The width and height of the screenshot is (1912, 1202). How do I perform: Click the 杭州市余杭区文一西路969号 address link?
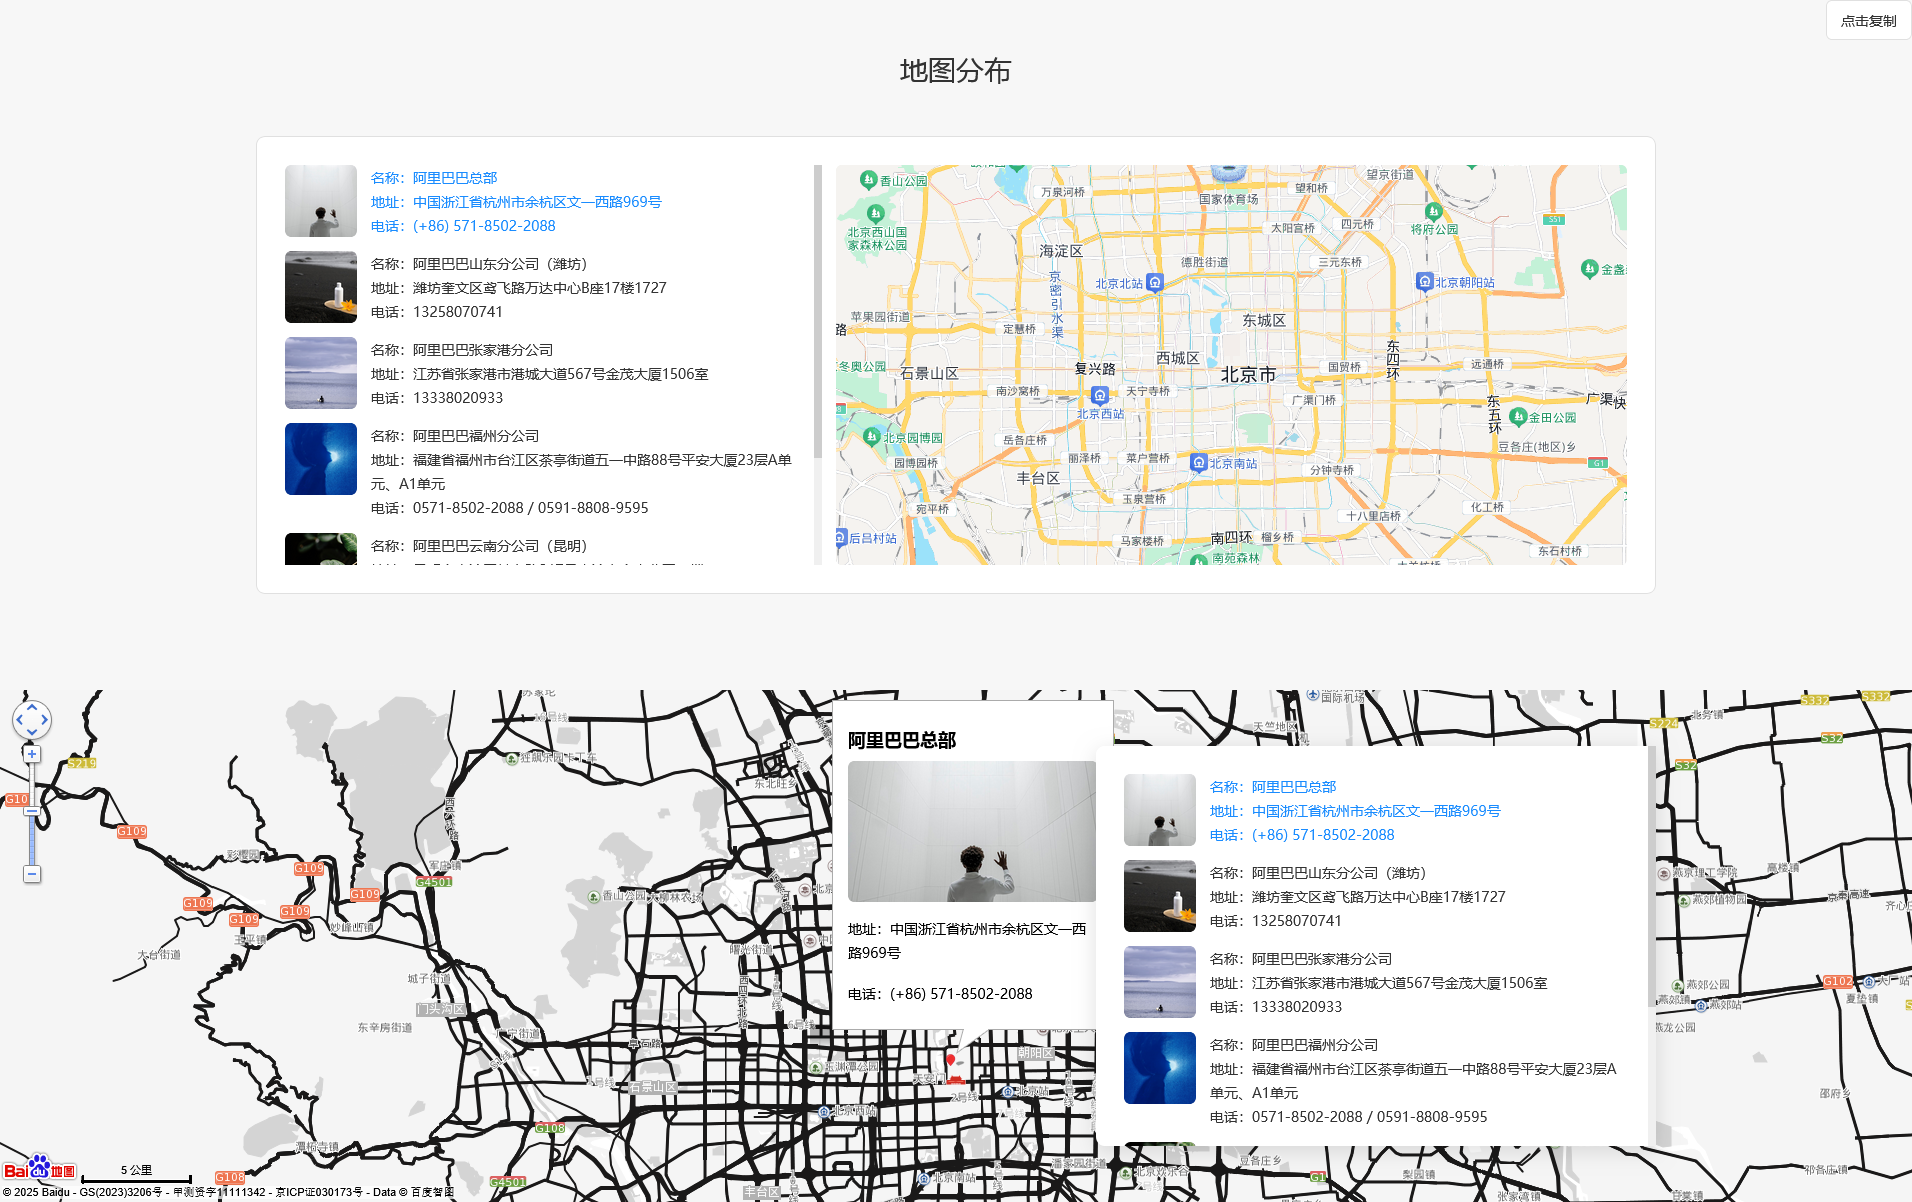click(536, 201)
